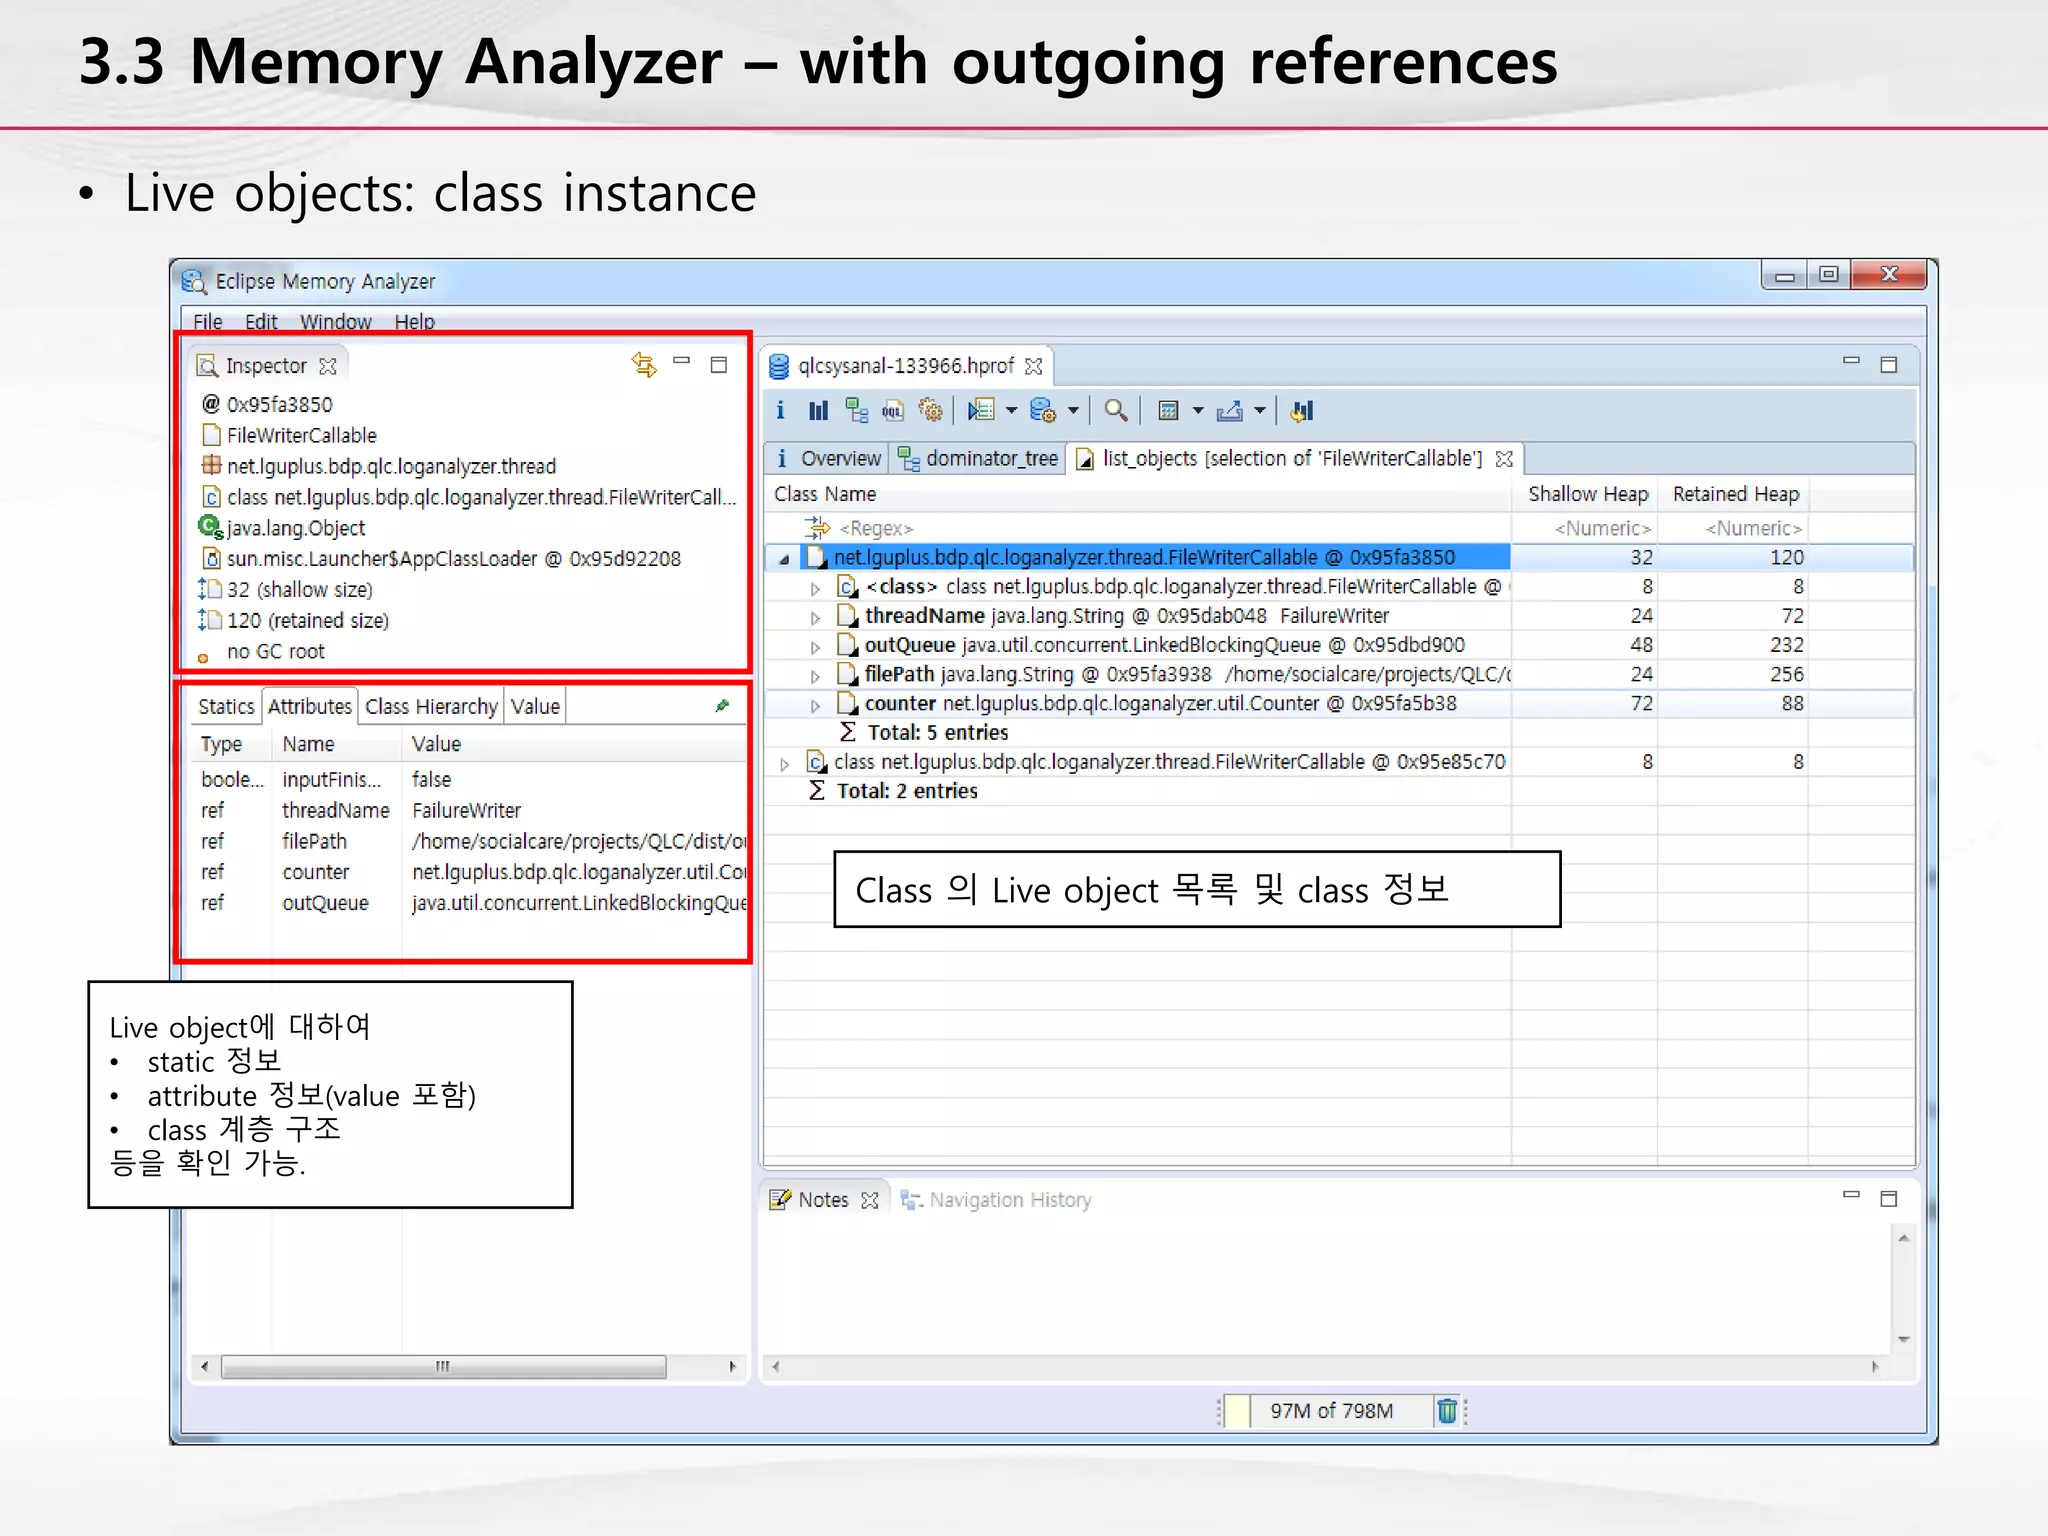
Task: Open the group result dropdown arrow
Action: click(1198, 411)
